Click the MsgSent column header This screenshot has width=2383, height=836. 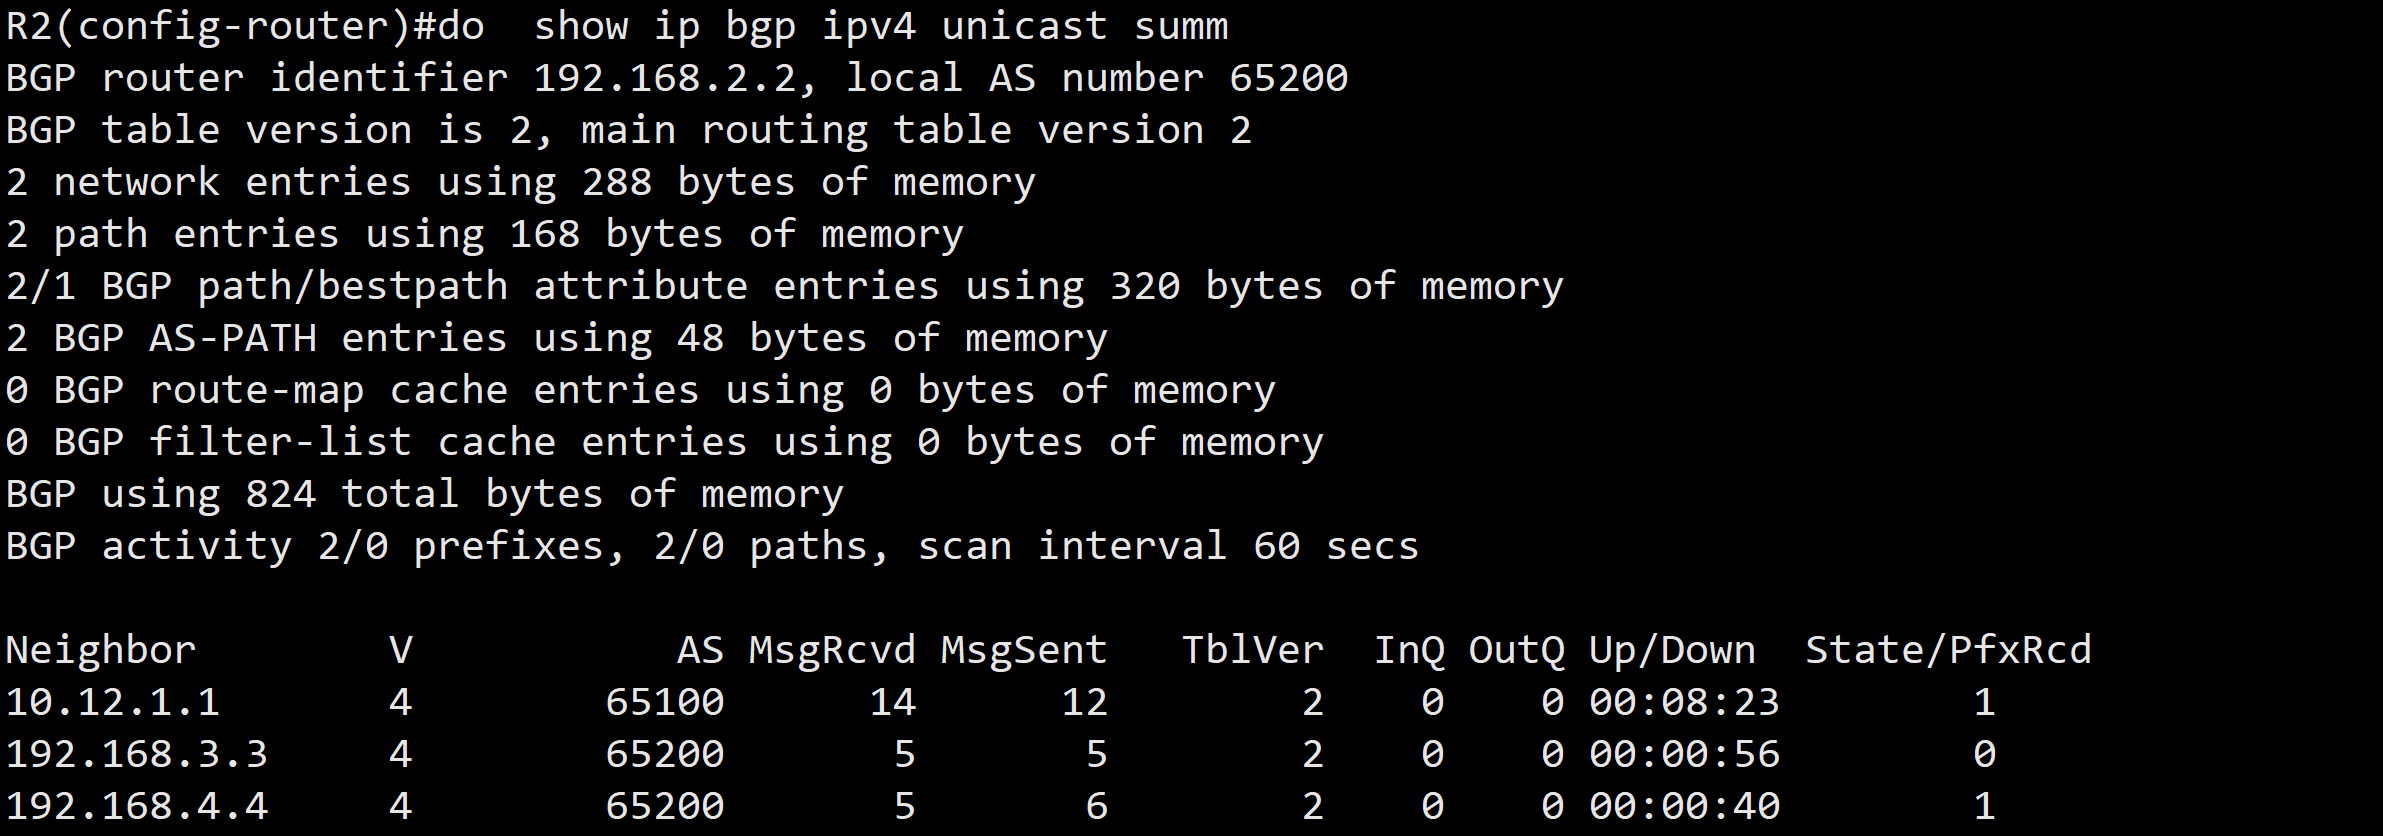point(1024,650)
